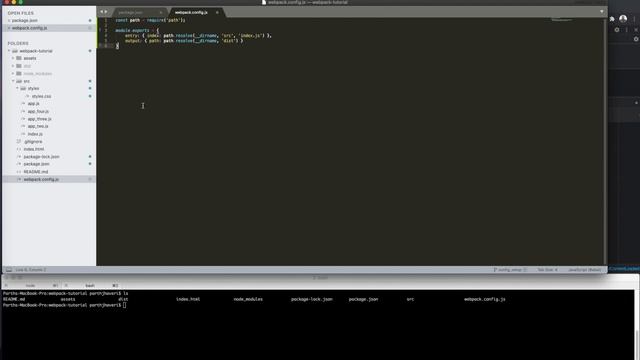Collapse the styles folder

coord(17,89)
